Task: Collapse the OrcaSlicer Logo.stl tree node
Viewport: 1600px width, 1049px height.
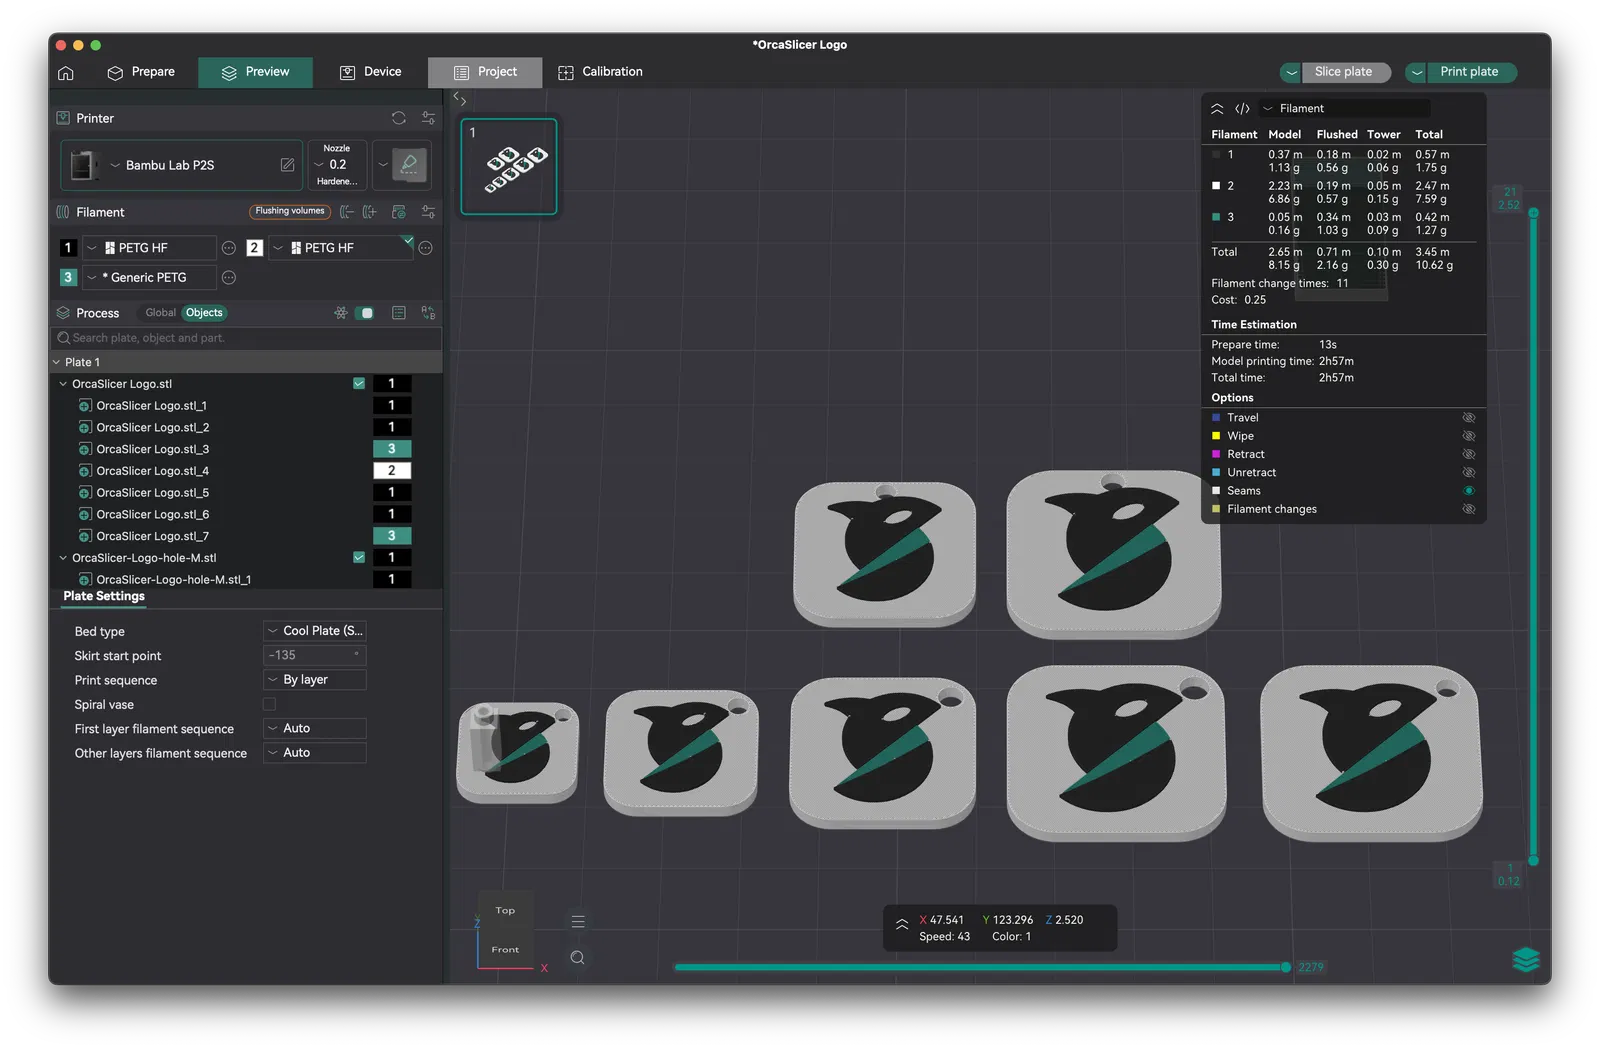Action: pos(63,384)
